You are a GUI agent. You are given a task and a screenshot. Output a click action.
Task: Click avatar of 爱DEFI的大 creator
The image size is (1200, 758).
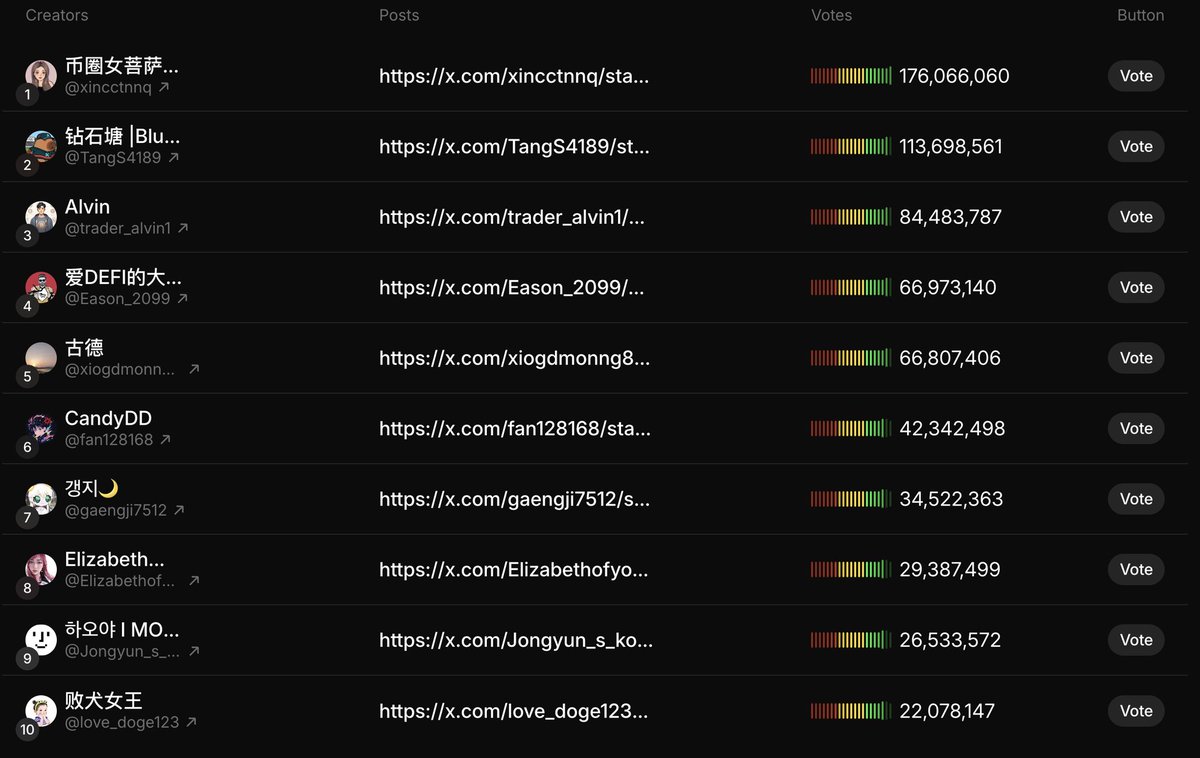pos(41,287)
